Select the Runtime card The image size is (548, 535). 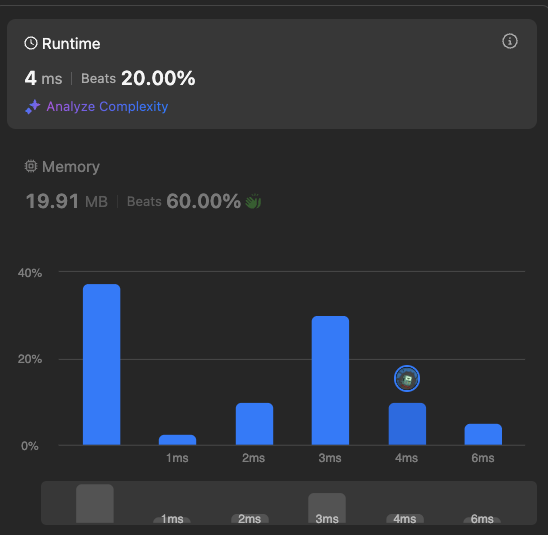coord(272,74)
